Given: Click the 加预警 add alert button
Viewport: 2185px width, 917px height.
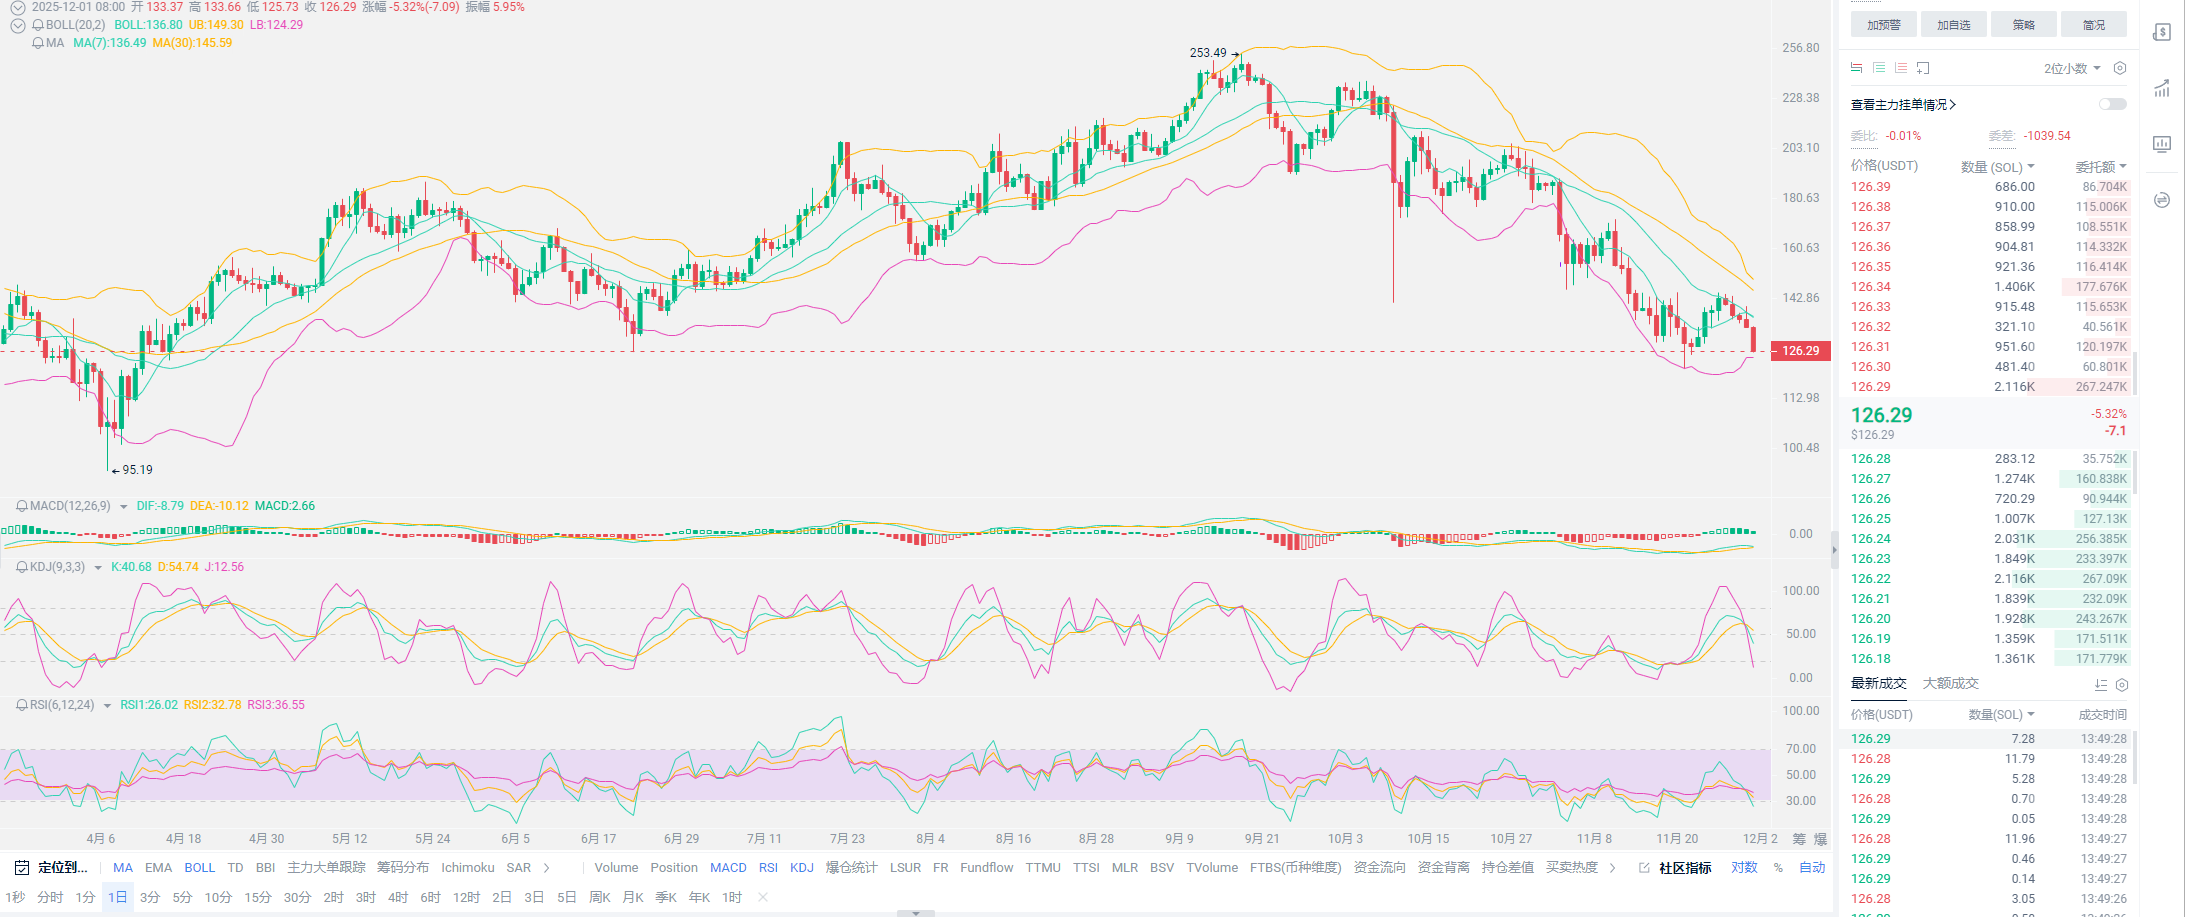Looking at the screenshot, I should tap(1883, 25).
